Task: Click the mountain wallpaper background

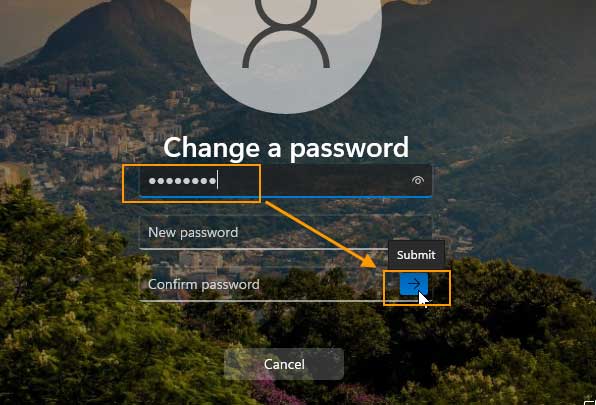Action: pos(513,95)
